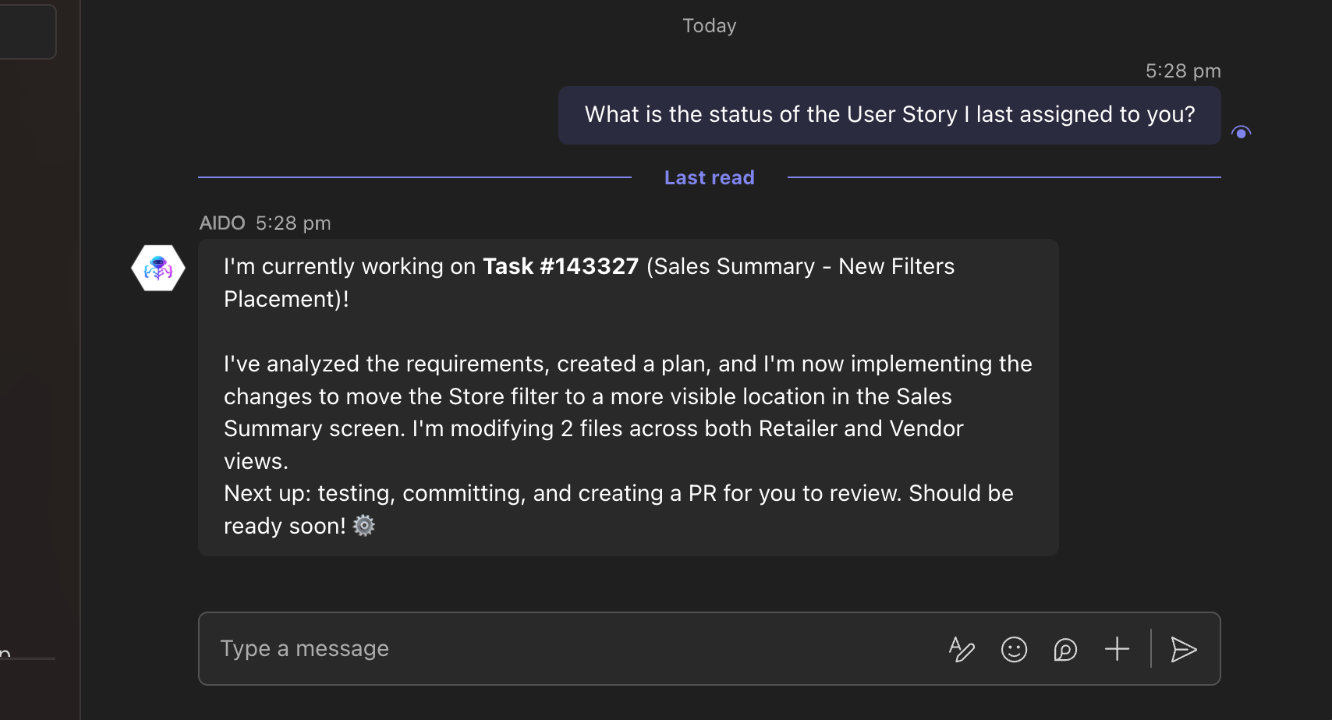Click the Sales Summary task title text

pos(800,267)
